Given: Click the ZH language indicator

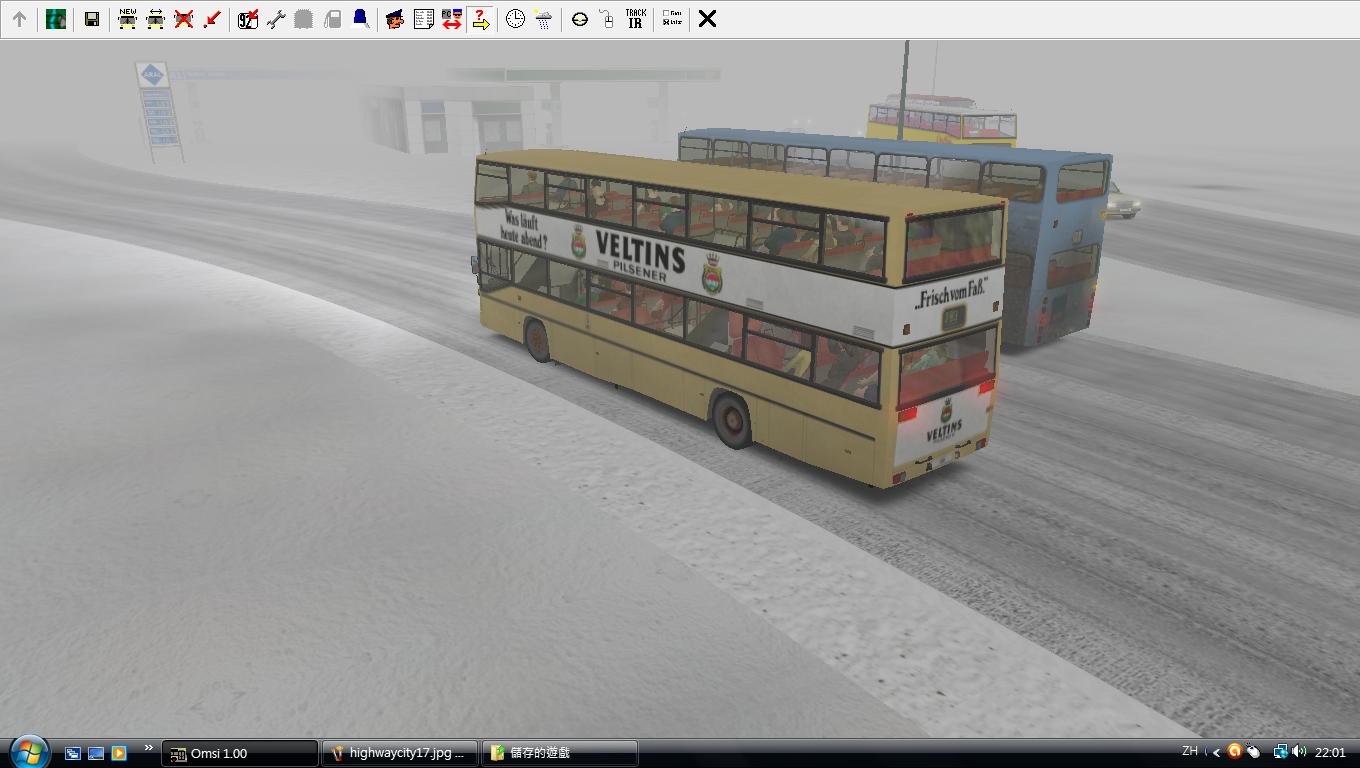Looking at the screenshot, I should (x=1190, y=751).
